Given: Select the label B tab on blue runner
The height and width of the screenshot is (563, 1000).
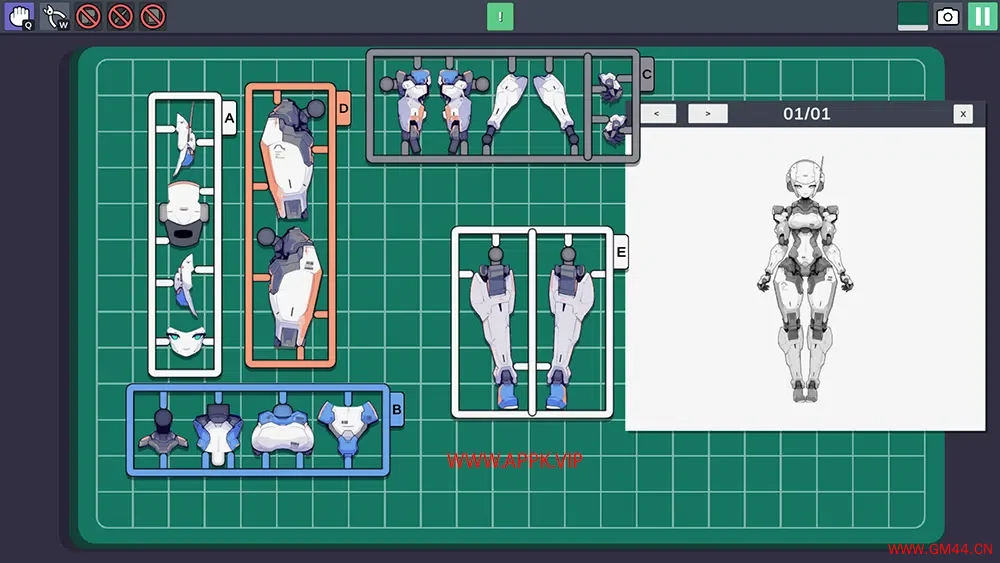Looking at the screenshot, I should point(396,409).
